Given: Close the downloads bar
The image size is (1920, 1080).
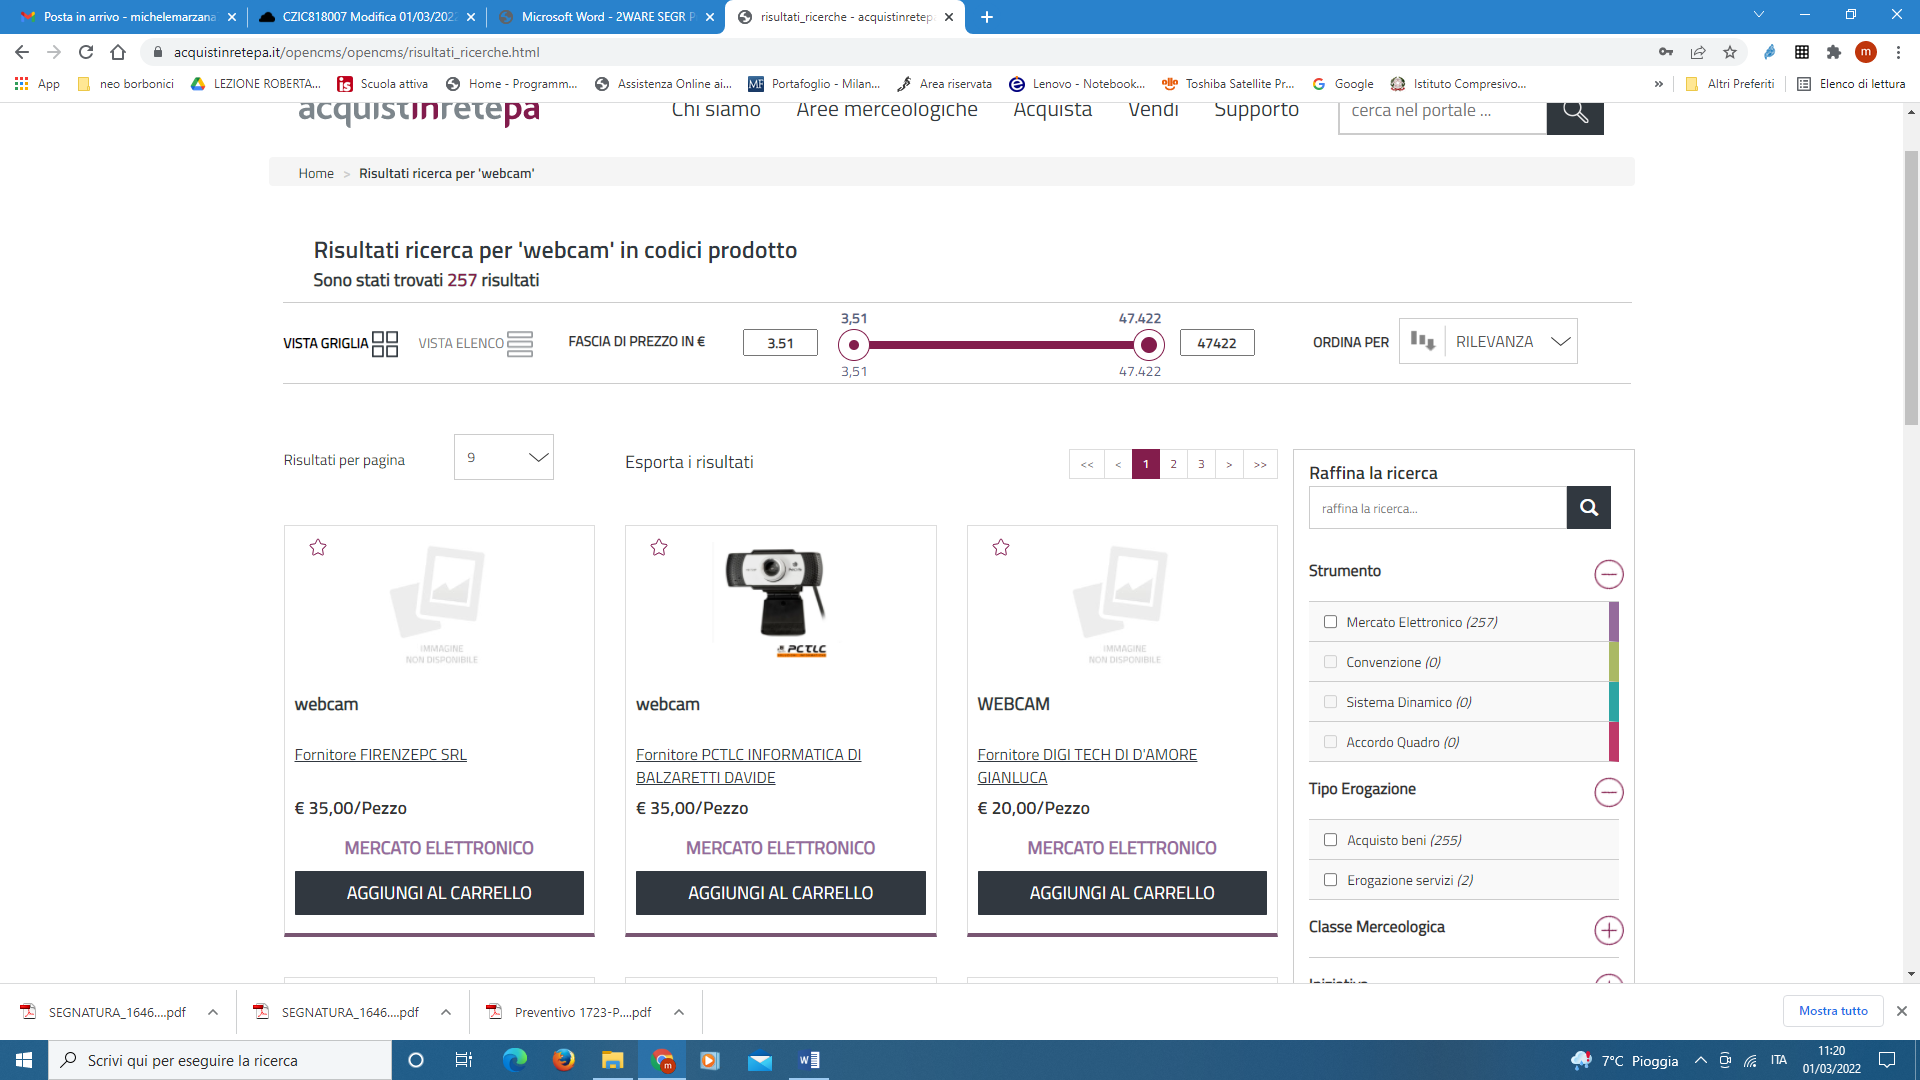Looking at the screenshot, I should point(1902,1011).
